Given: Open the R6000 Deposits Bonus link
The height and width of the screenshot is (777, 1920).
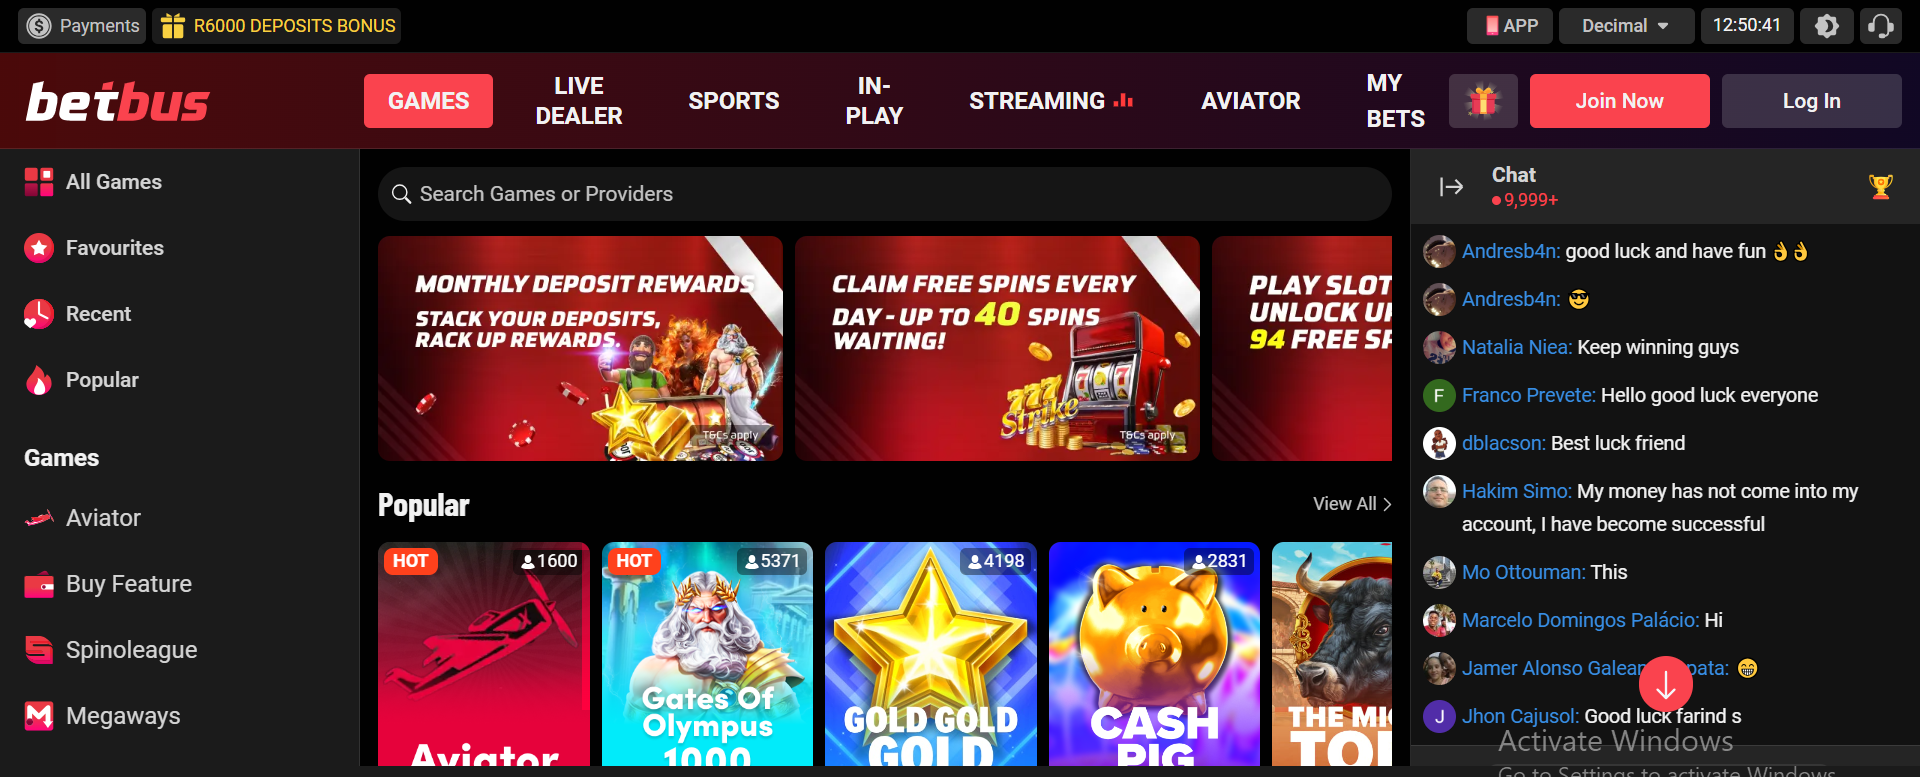Looking at the screenshot, I should 277,26.
